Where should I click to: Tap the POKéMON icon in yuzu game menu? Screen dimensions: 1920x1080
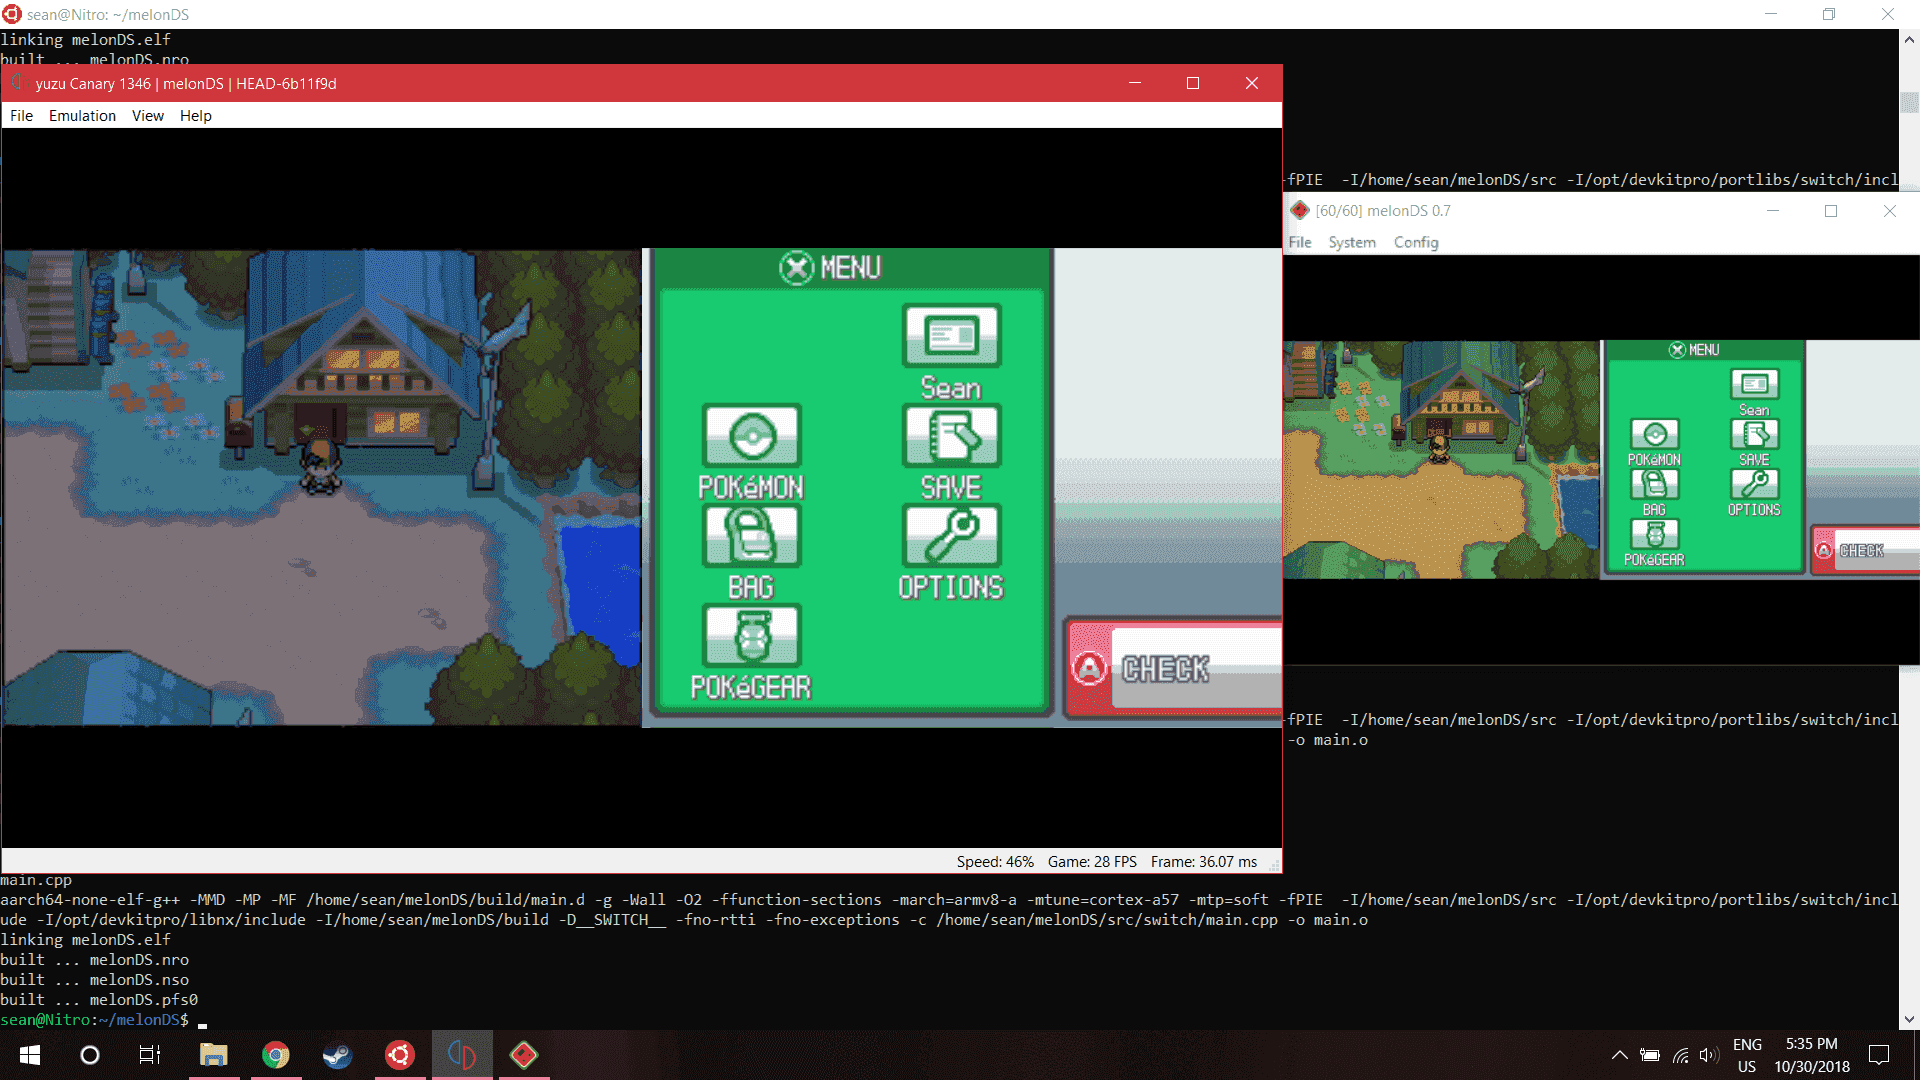pyautogui.click(x=751, y=436)
